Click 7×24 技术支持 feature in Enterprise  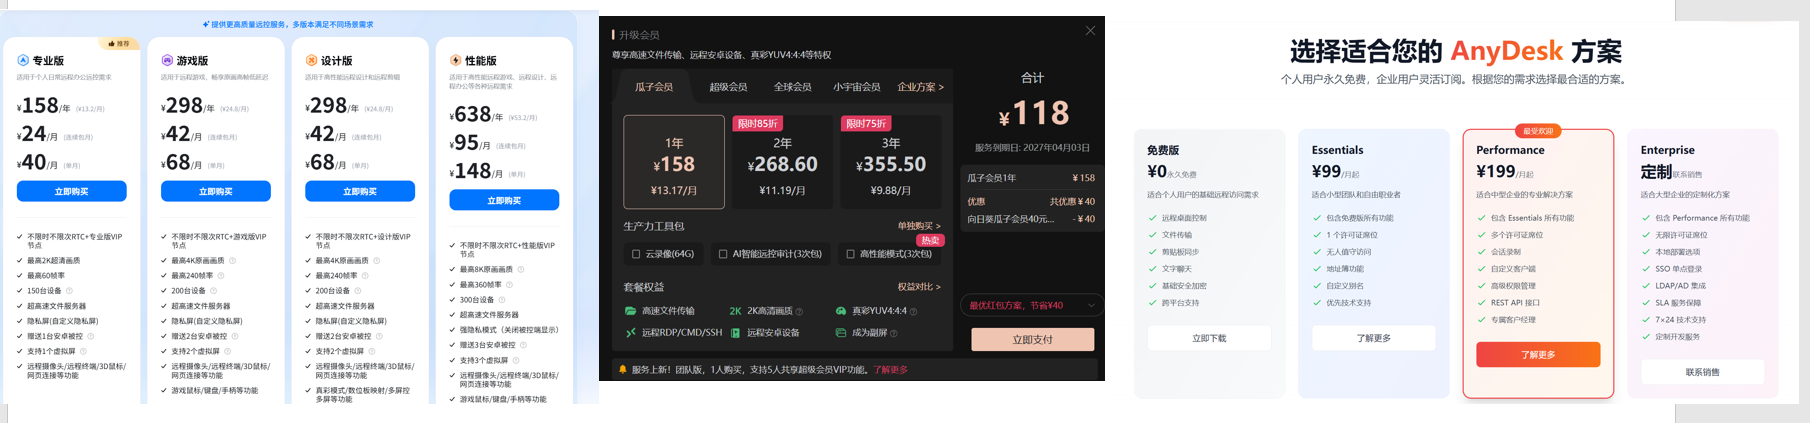click(x=1680, y=320)
